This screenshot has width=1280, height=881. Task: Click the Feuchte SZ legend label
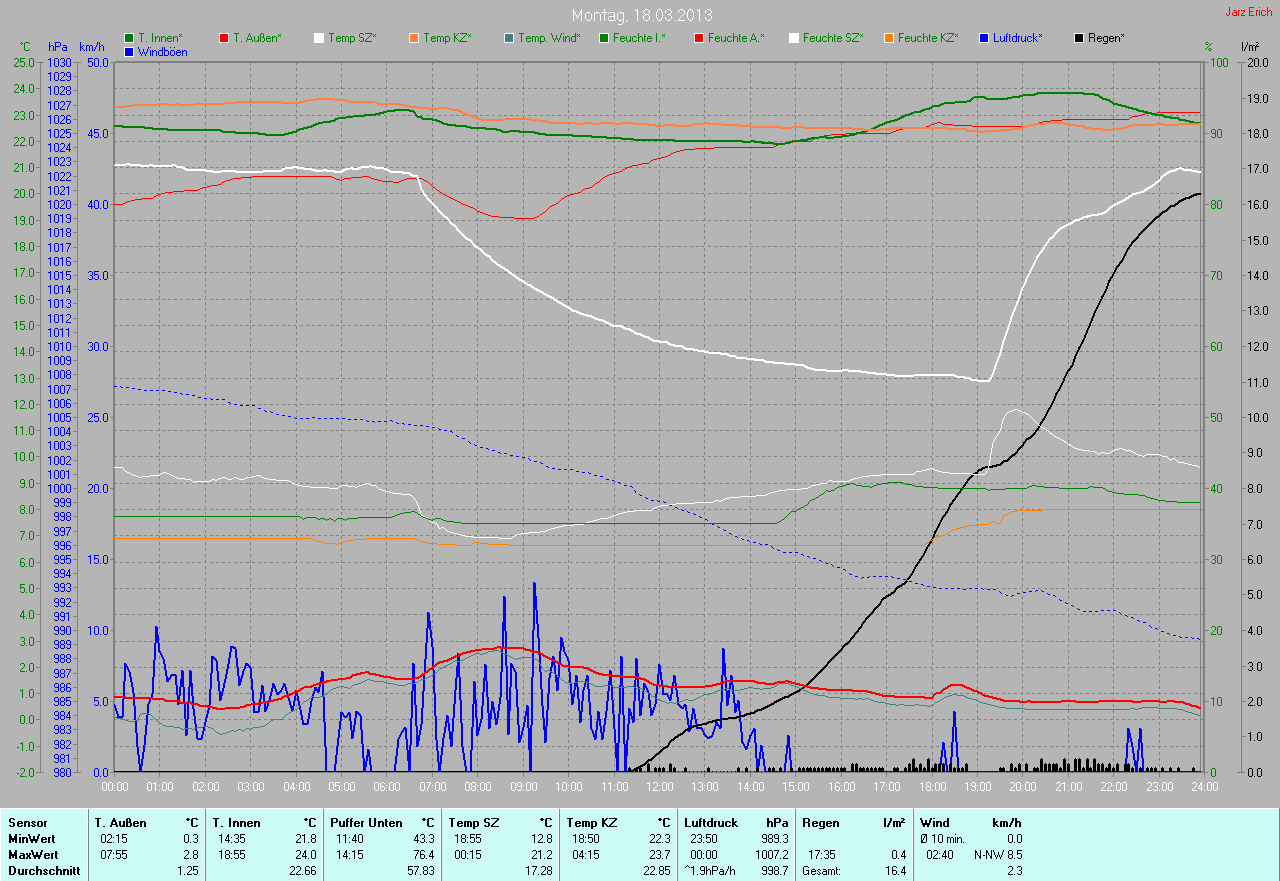coord(832,38)
